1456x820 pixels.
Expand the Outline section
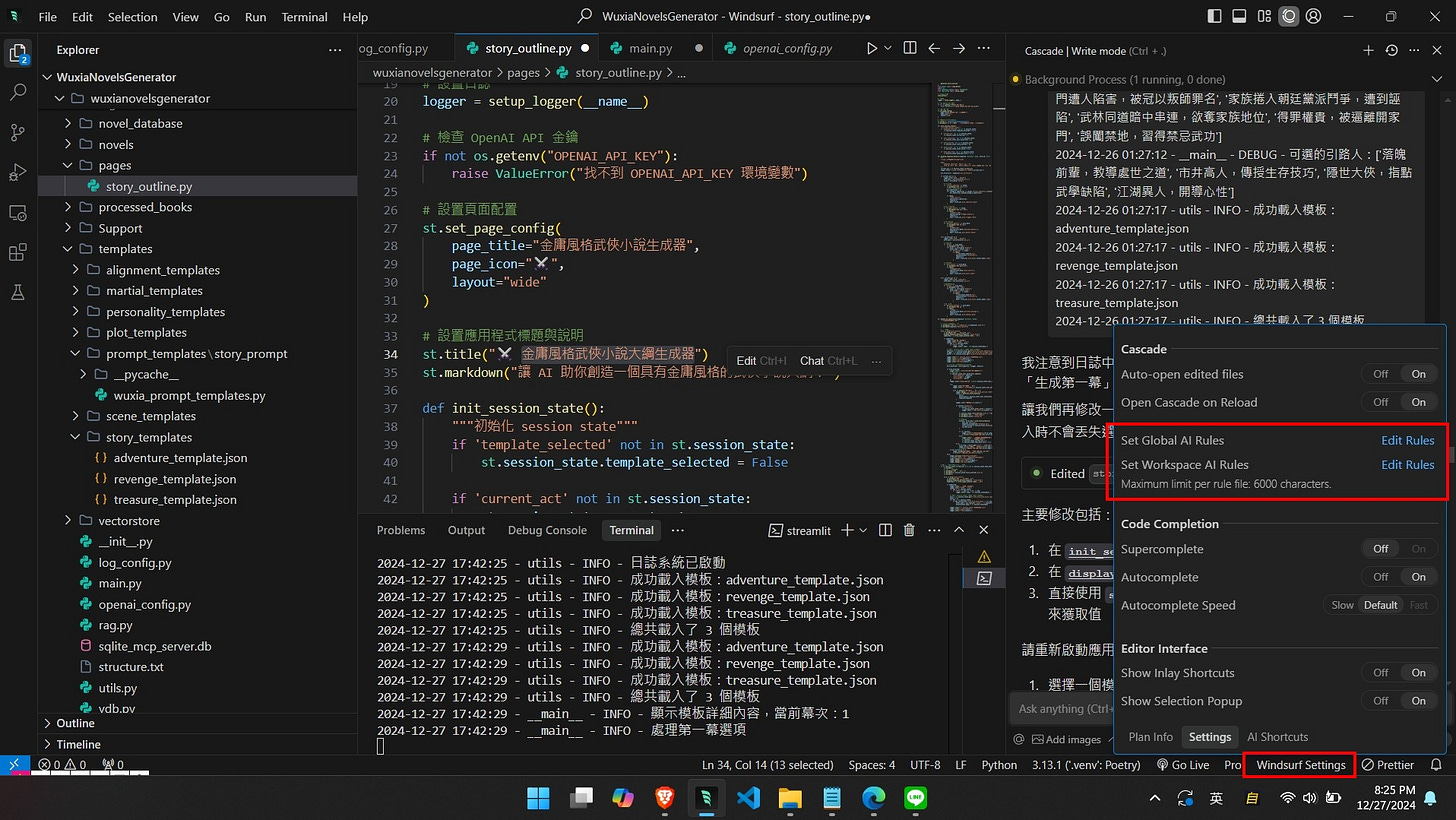coord(75,723)
